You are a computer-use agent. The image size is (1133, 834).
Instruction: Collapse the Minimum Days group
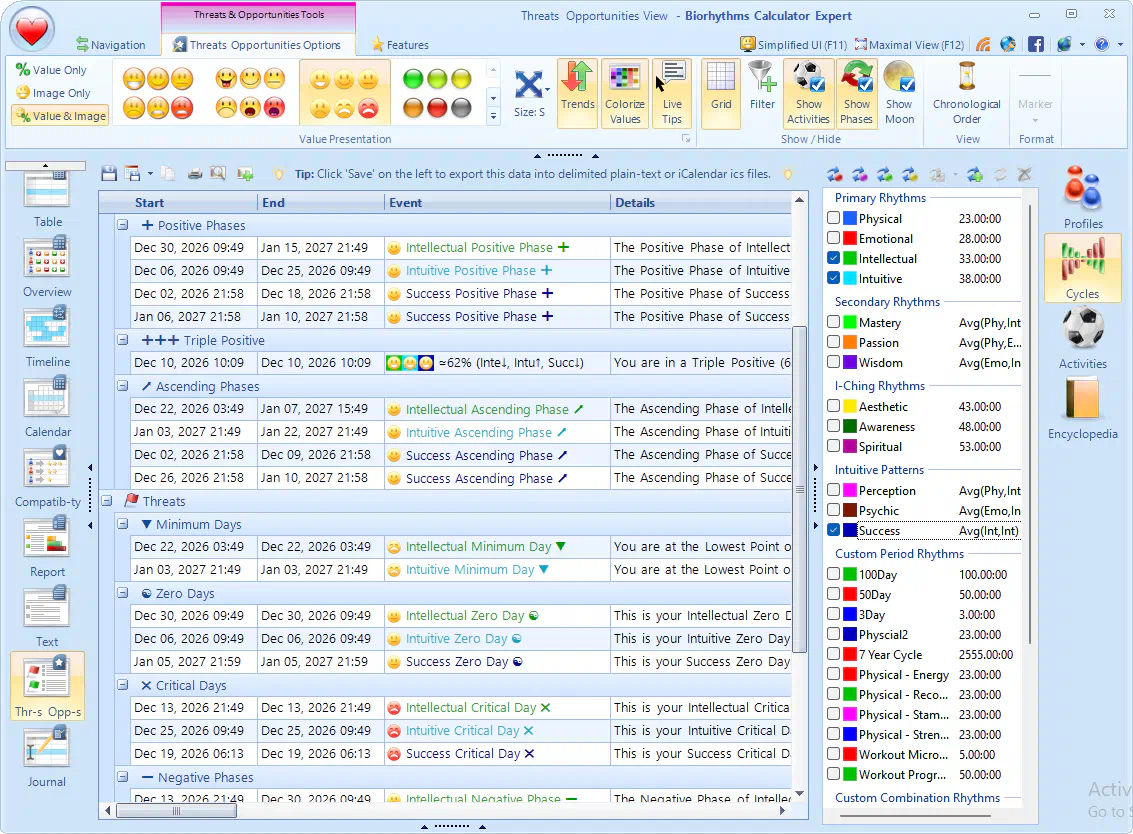pos(123,524)
